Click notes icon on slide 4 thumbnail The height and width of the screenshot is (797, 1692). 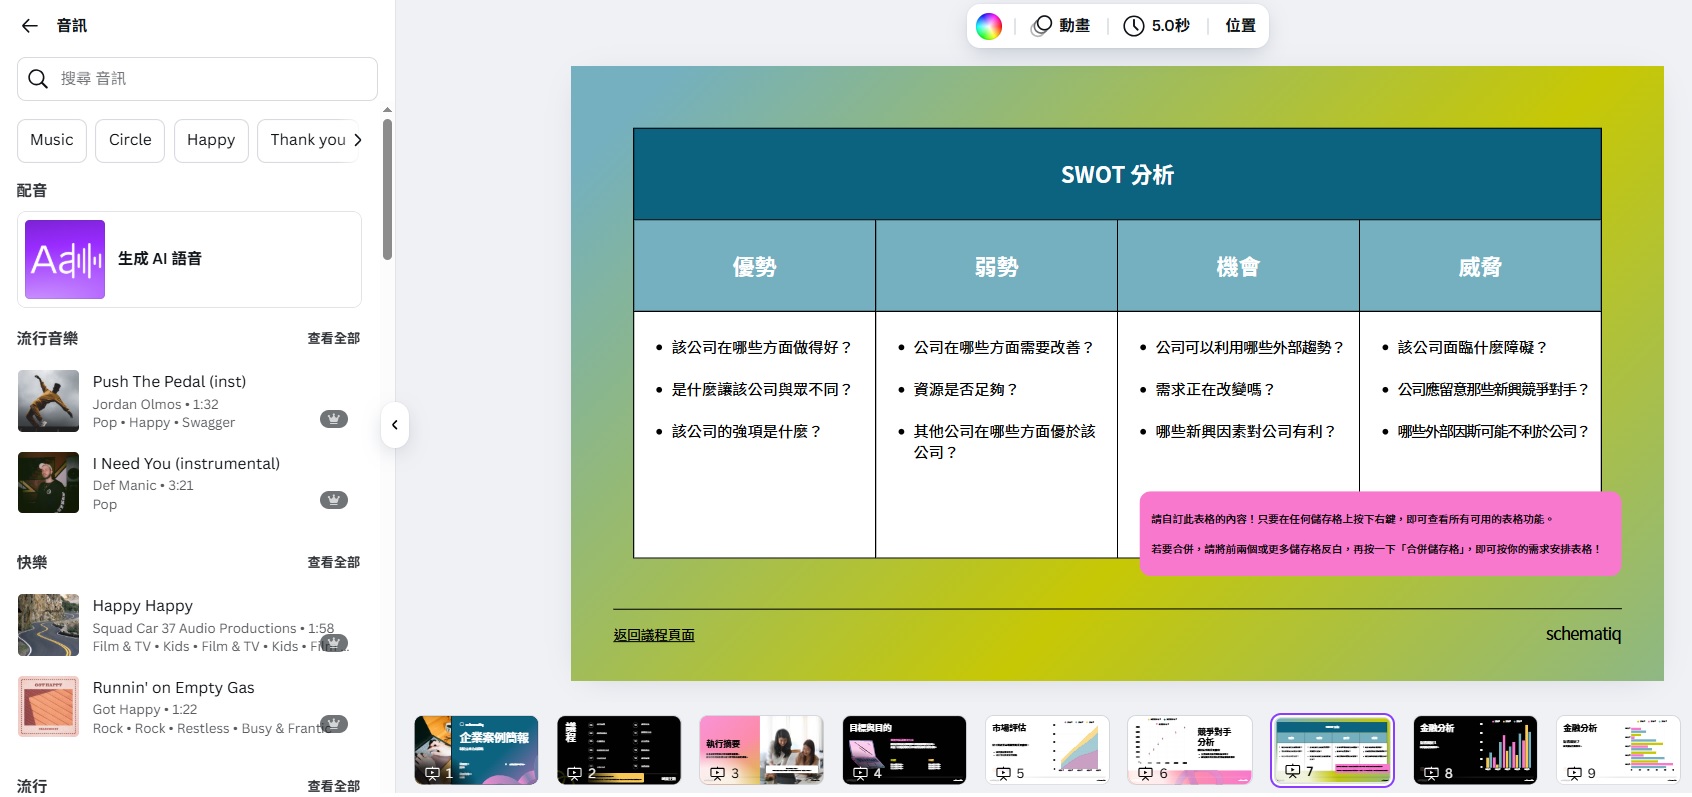tap(860, 773)
